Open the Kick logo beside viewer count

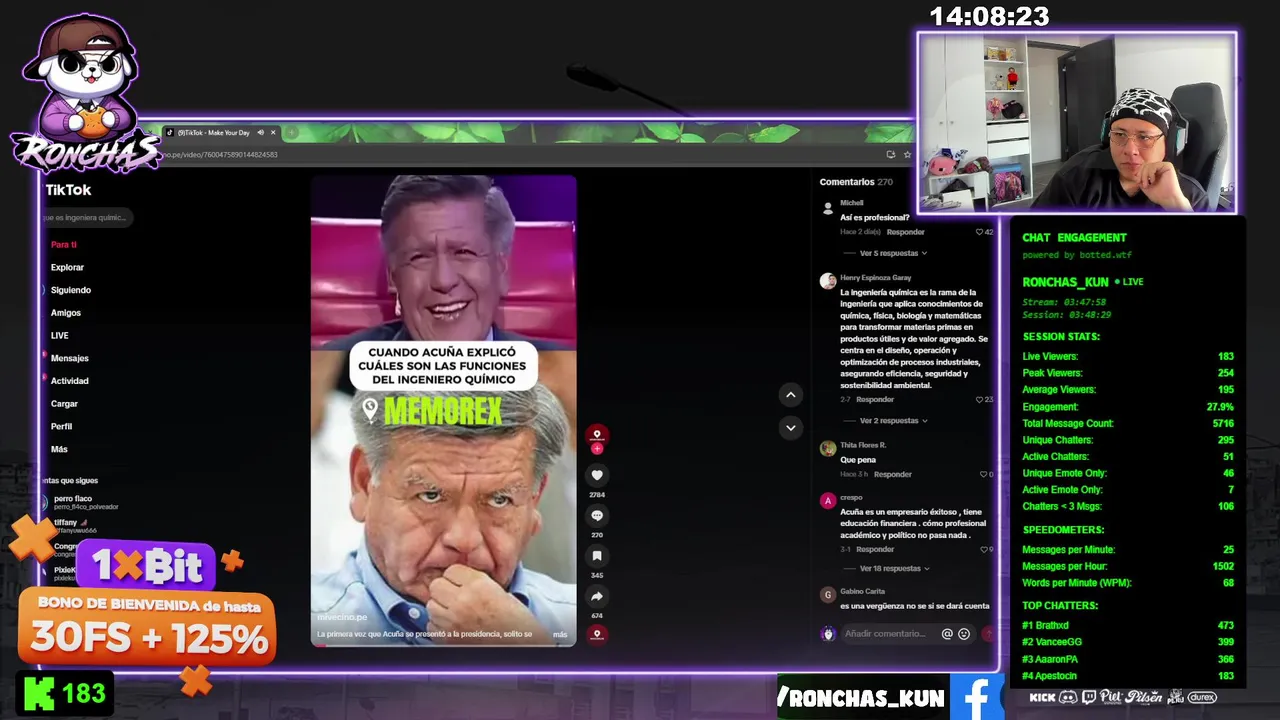[39, 693]
